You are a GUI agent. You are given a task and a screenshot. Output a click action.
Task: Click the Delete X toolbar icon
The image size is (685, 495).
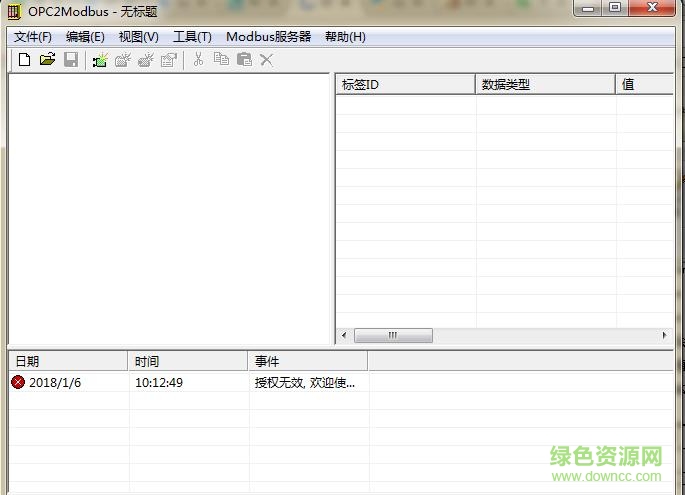[x=266, y=60]
